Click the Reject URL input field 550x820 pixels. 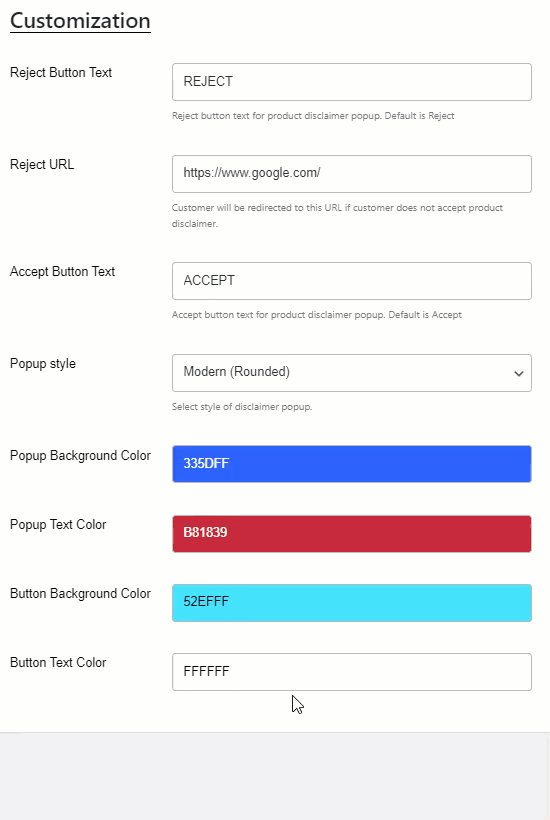[352, 174]
